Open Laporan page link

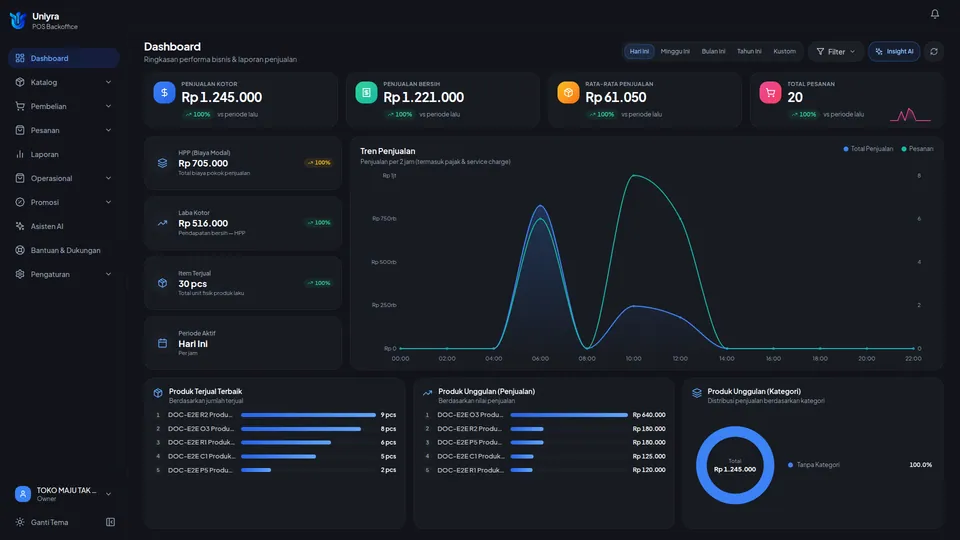click(64, 154)
